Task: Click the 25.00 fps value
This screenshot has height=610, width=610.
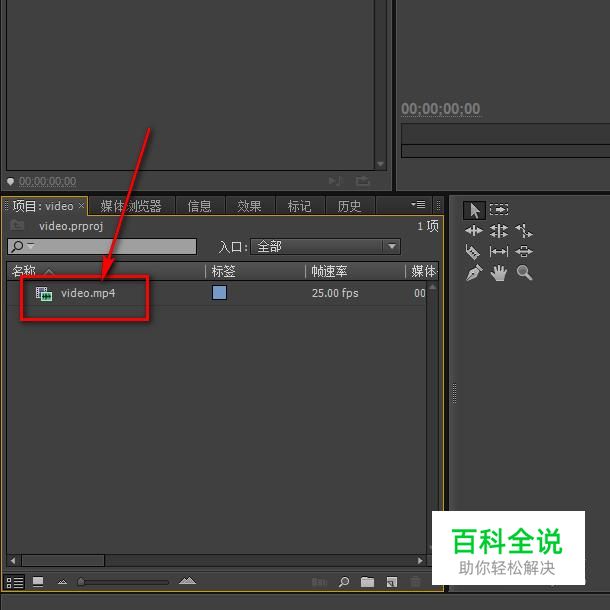Action: [335, 293]
